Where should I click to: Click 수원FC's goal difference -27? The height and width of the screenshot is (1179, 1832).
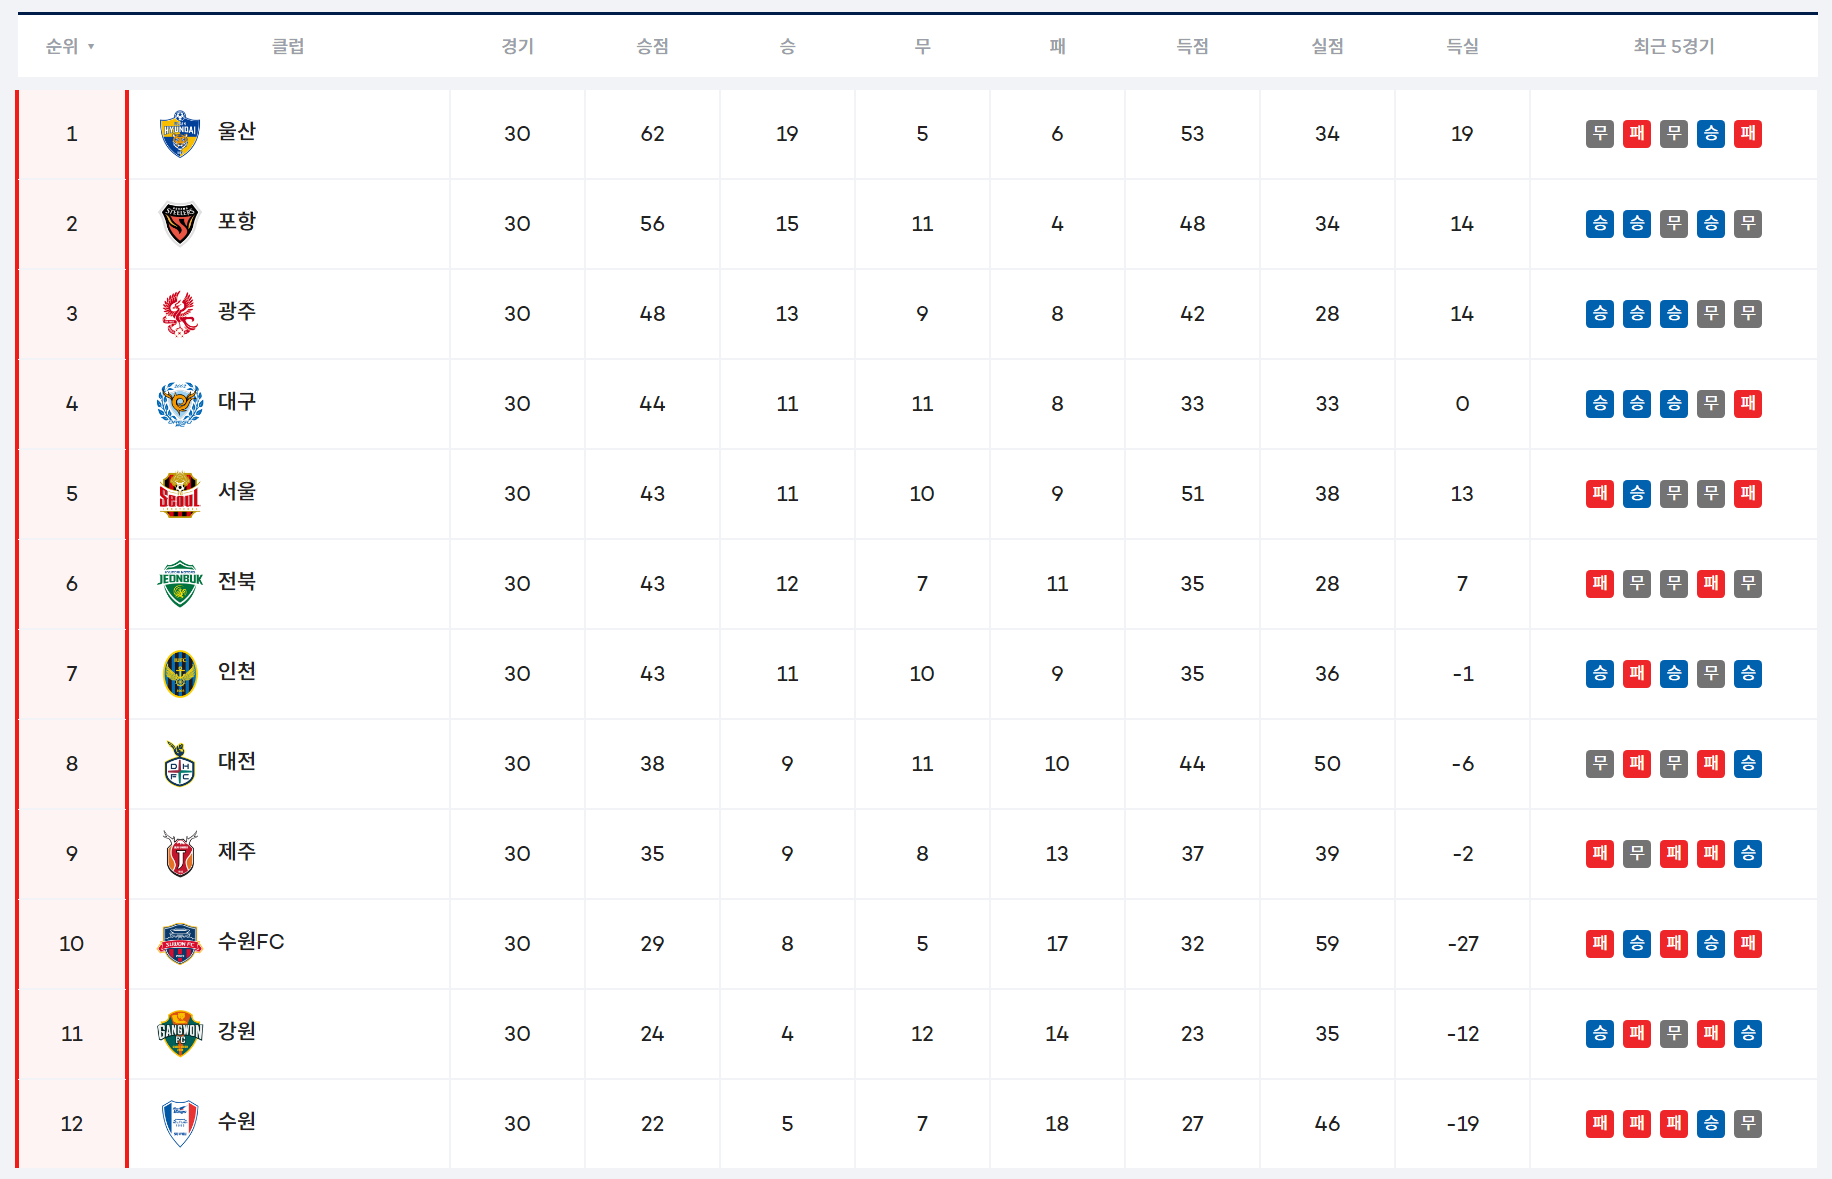[1462, 944]
